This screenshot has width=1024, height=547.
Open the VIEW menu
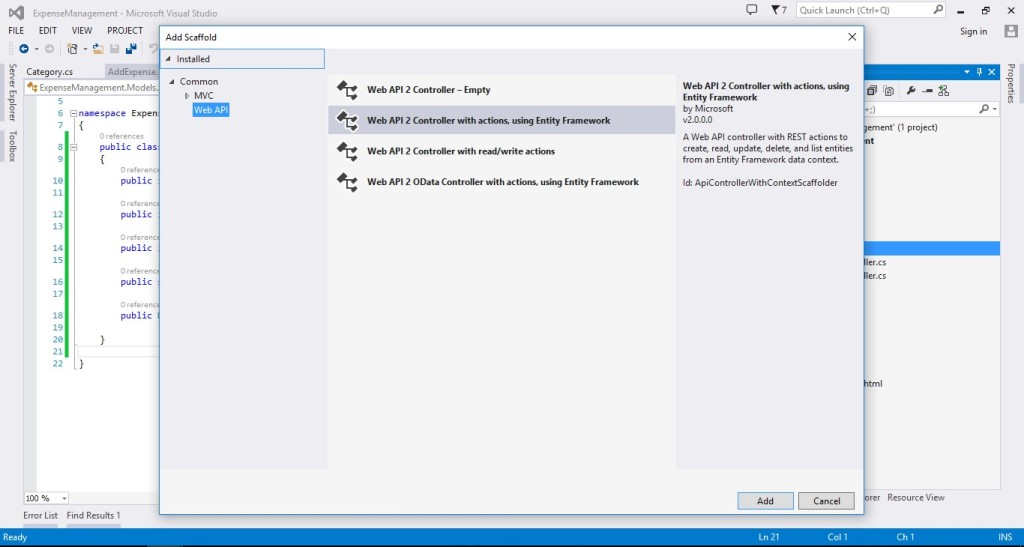click(x=82, y=31)
